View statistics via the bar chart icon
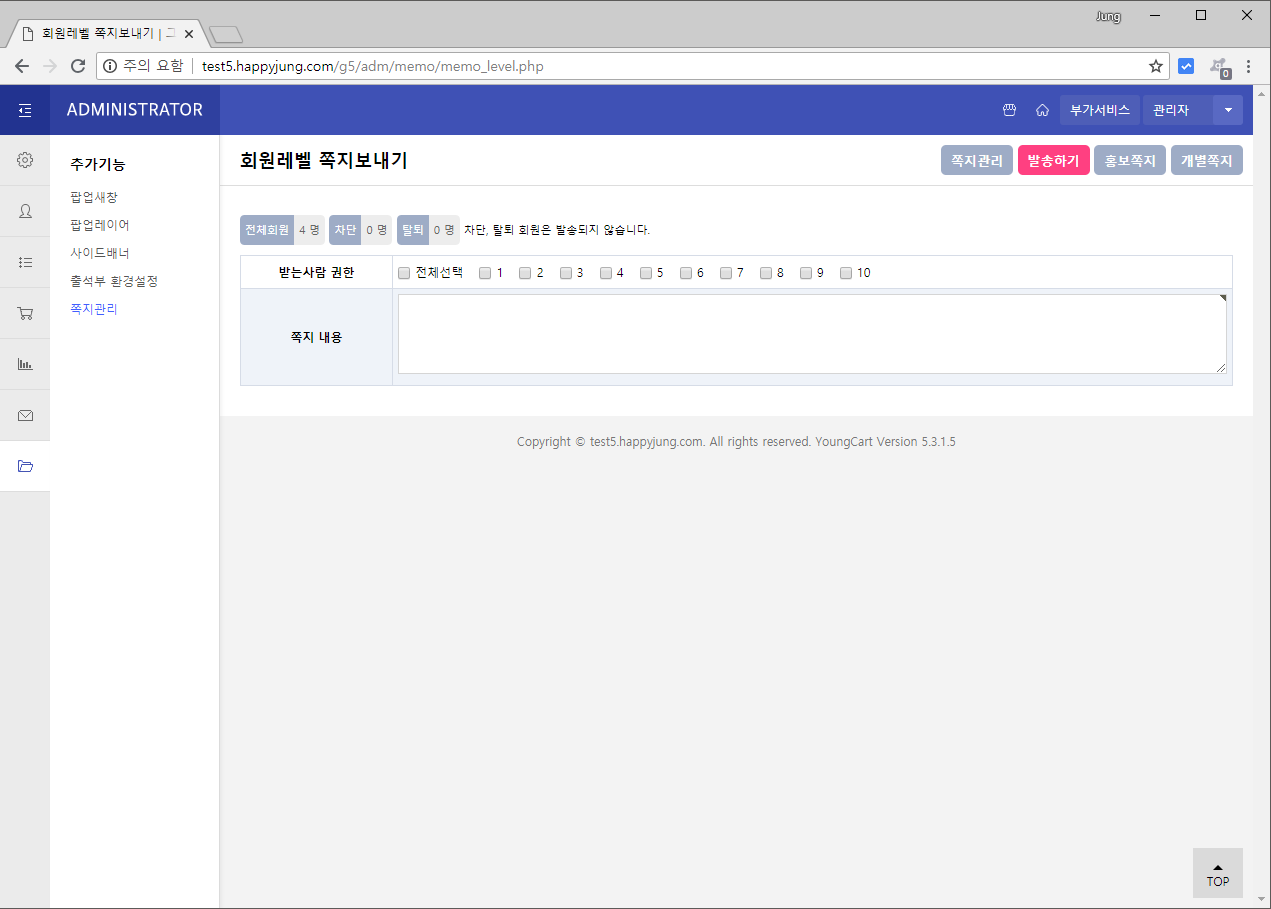Image resolution: width=1271 pixels, height=909 pixels. 24,364
